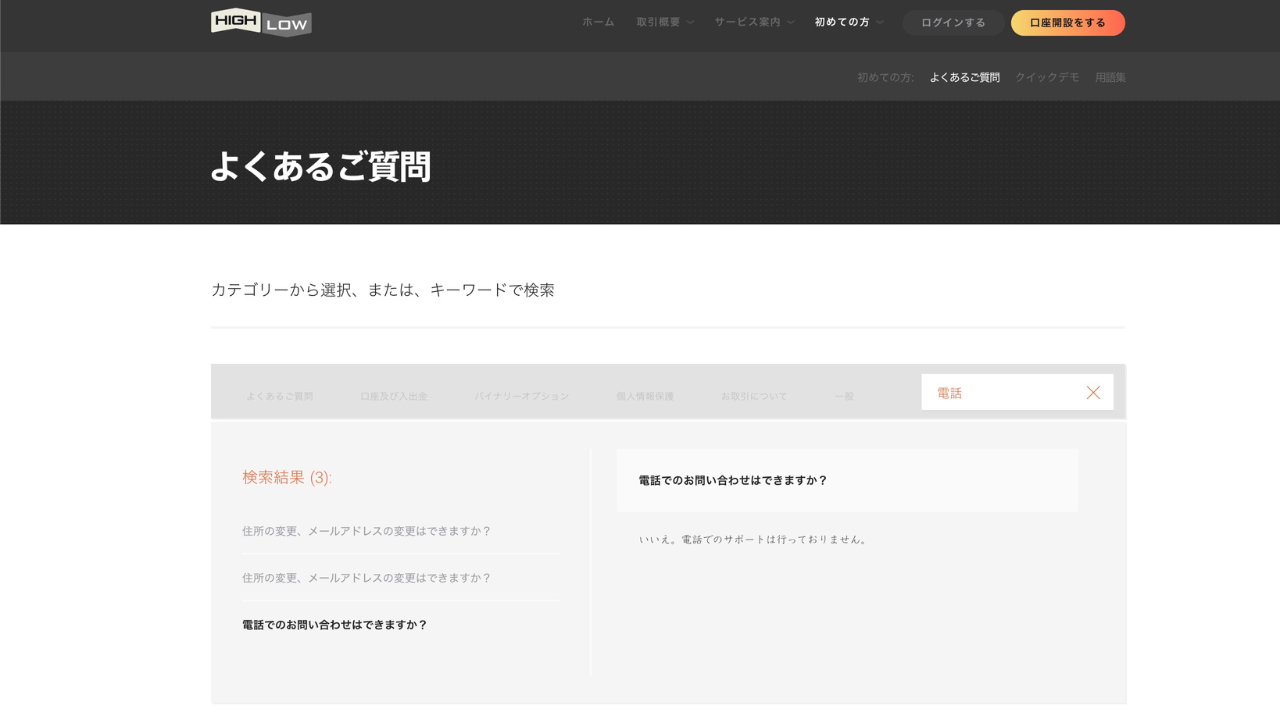
Task: Click the ログインする button
Action: tap(953, 23)
